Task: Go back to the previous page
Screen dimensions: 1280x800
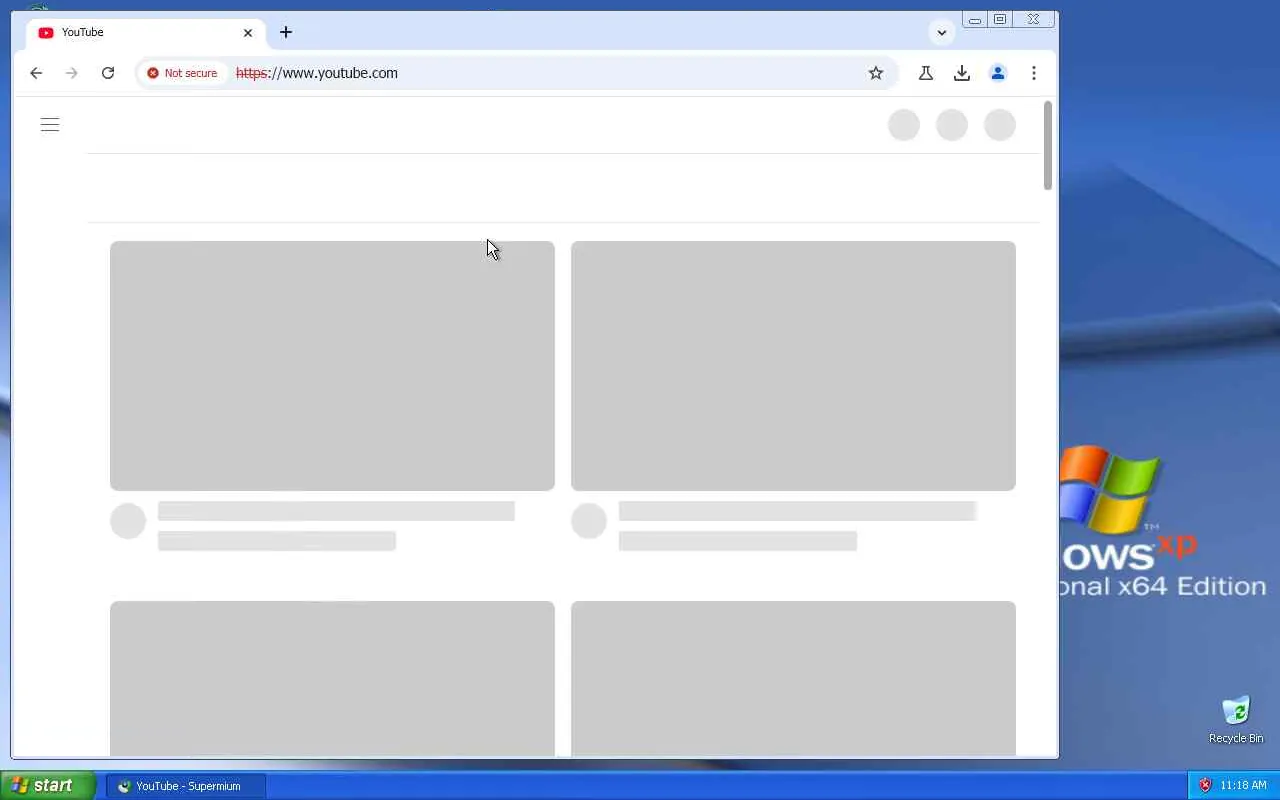Action: click(36, 73)
